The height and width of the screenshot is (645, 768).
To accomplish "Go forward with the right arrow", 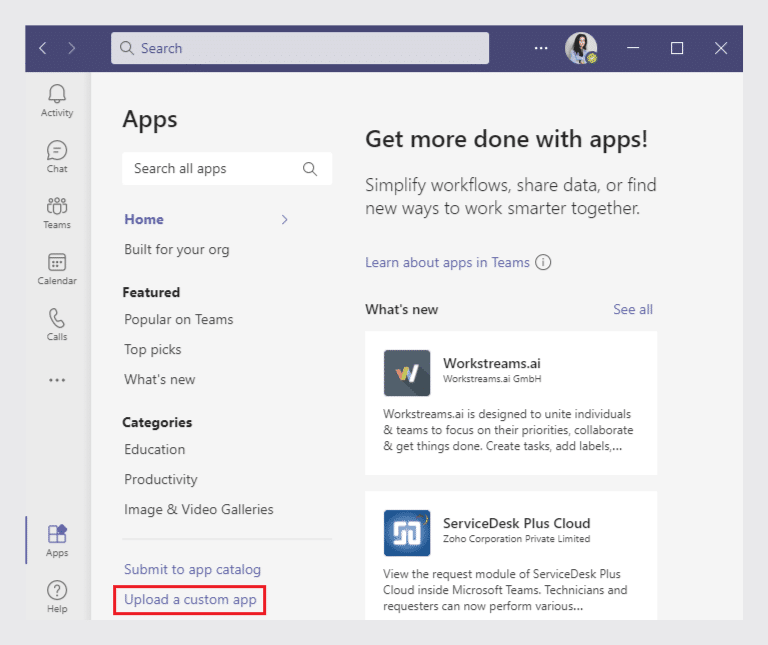I will [x=72, y=48].
